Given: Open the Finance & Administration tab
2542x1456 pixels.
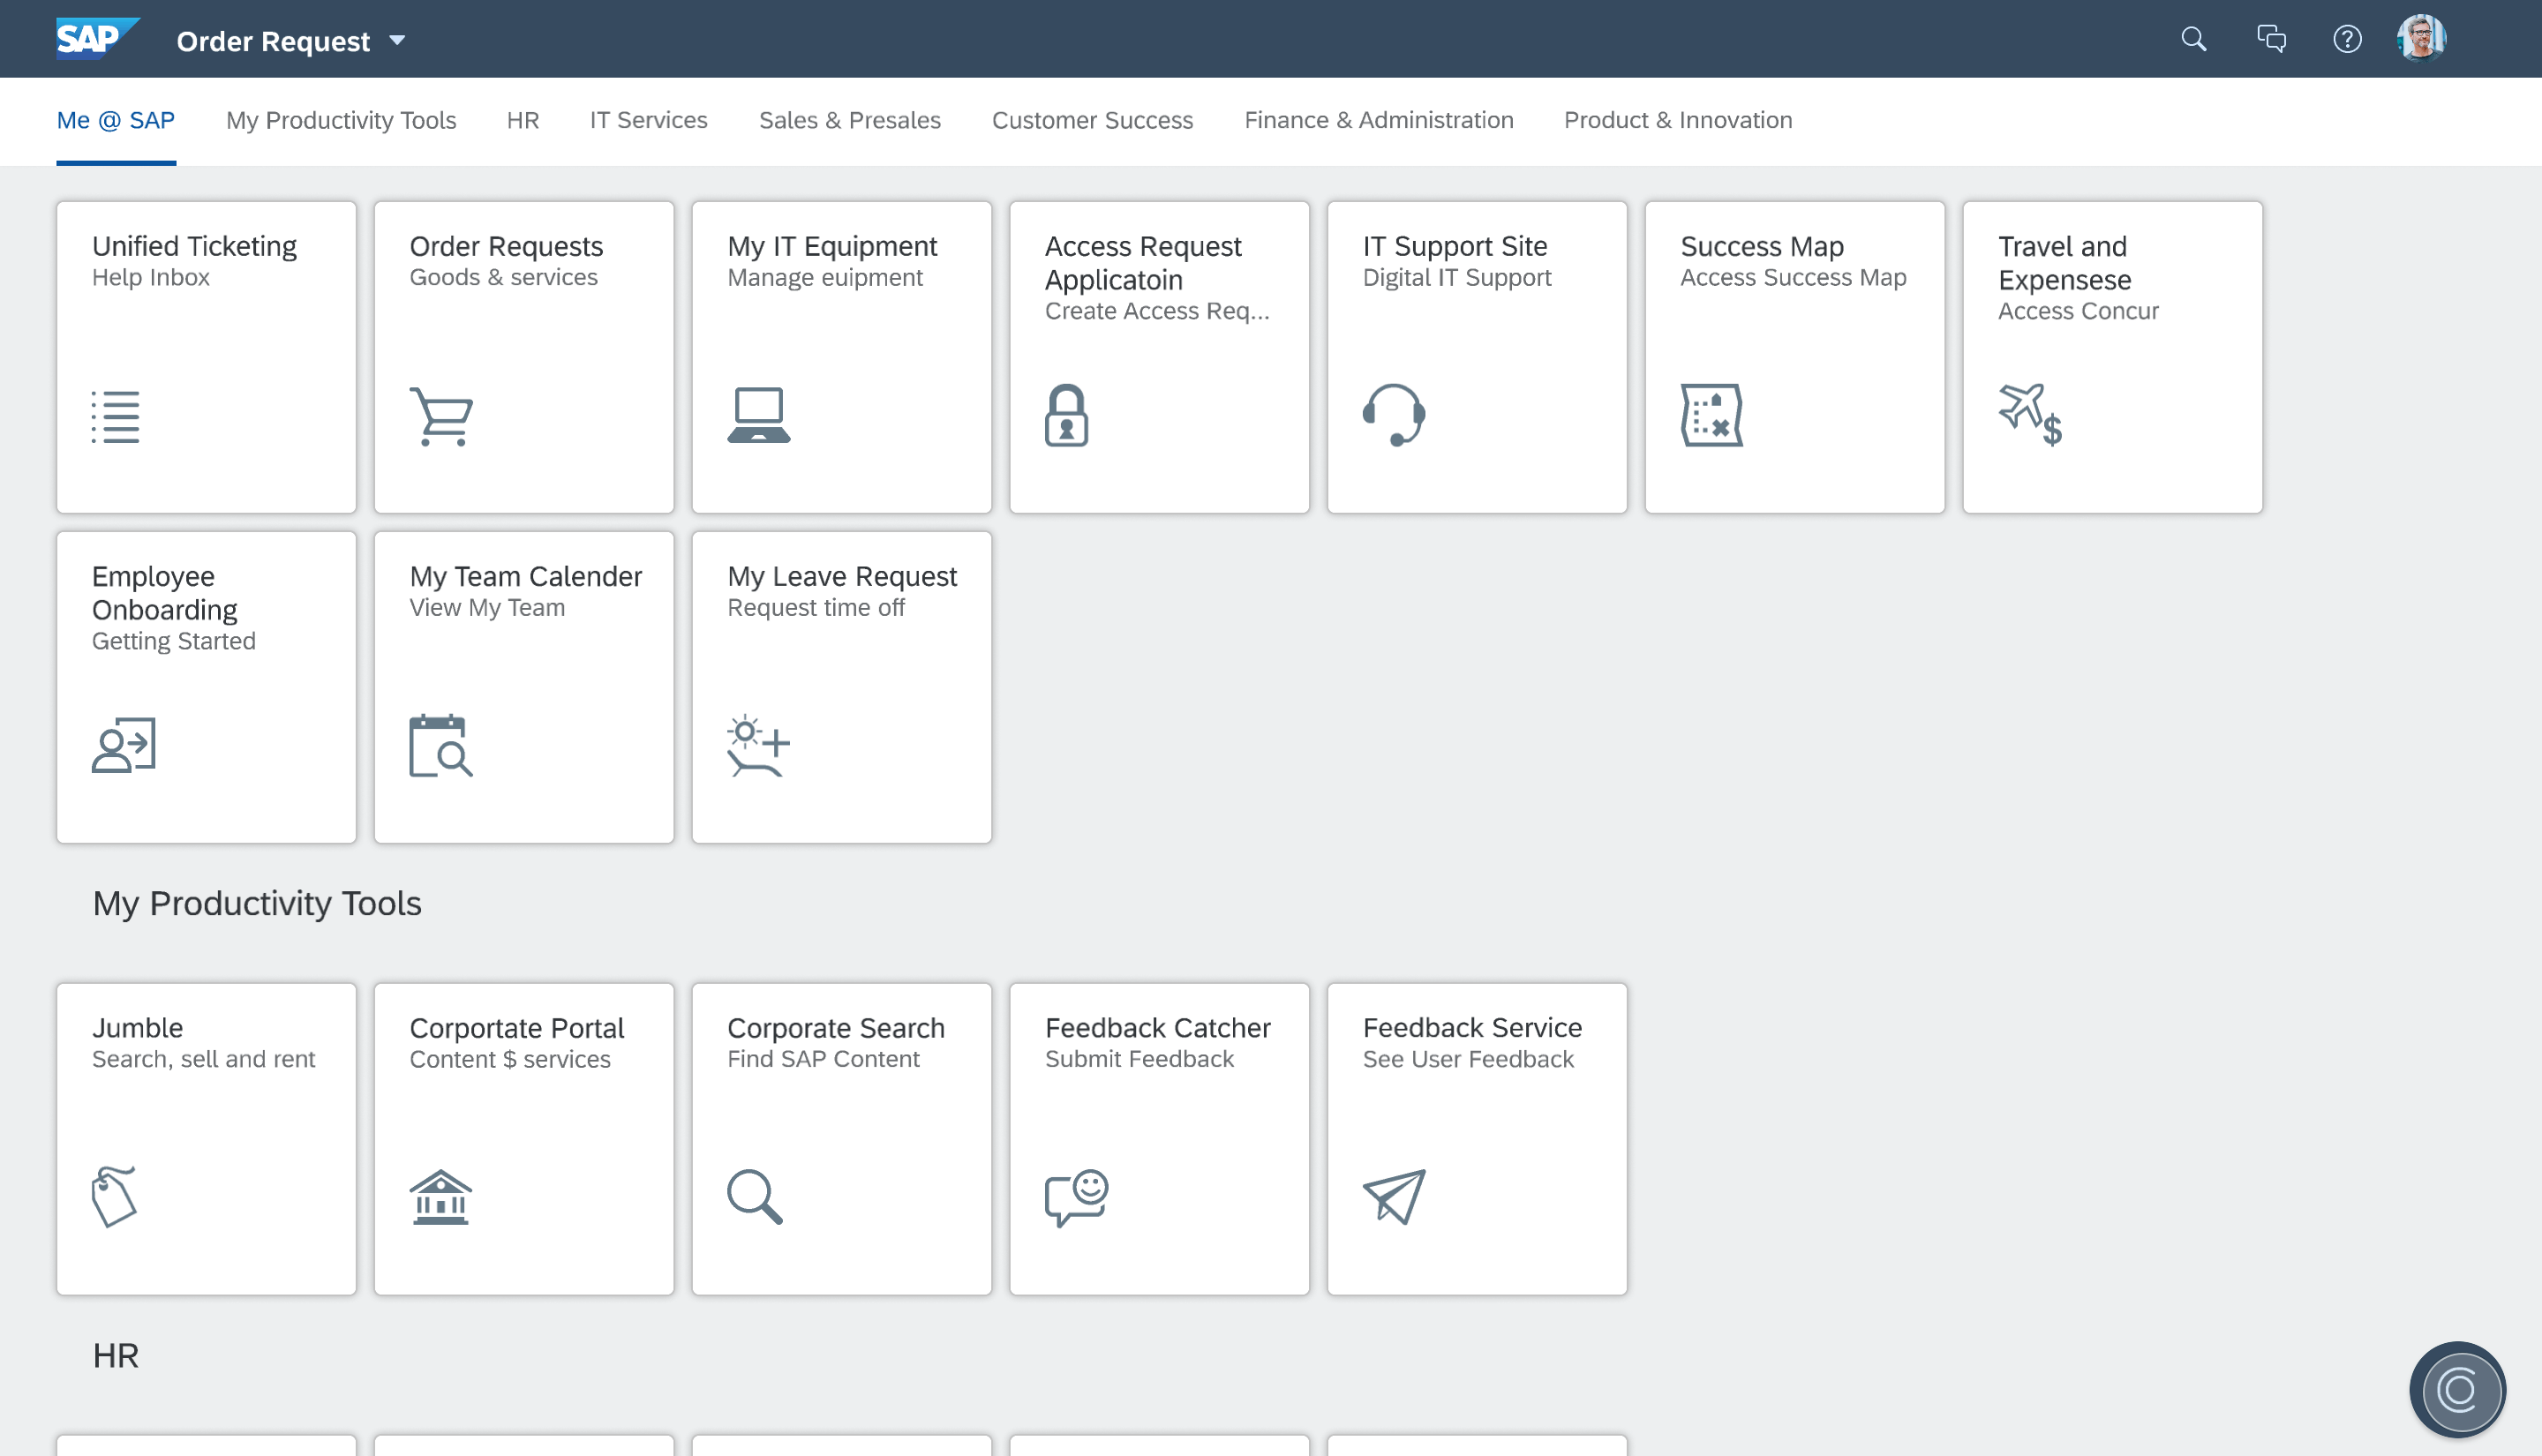Looking at the screenshot, I should [x=1378, y=120].
